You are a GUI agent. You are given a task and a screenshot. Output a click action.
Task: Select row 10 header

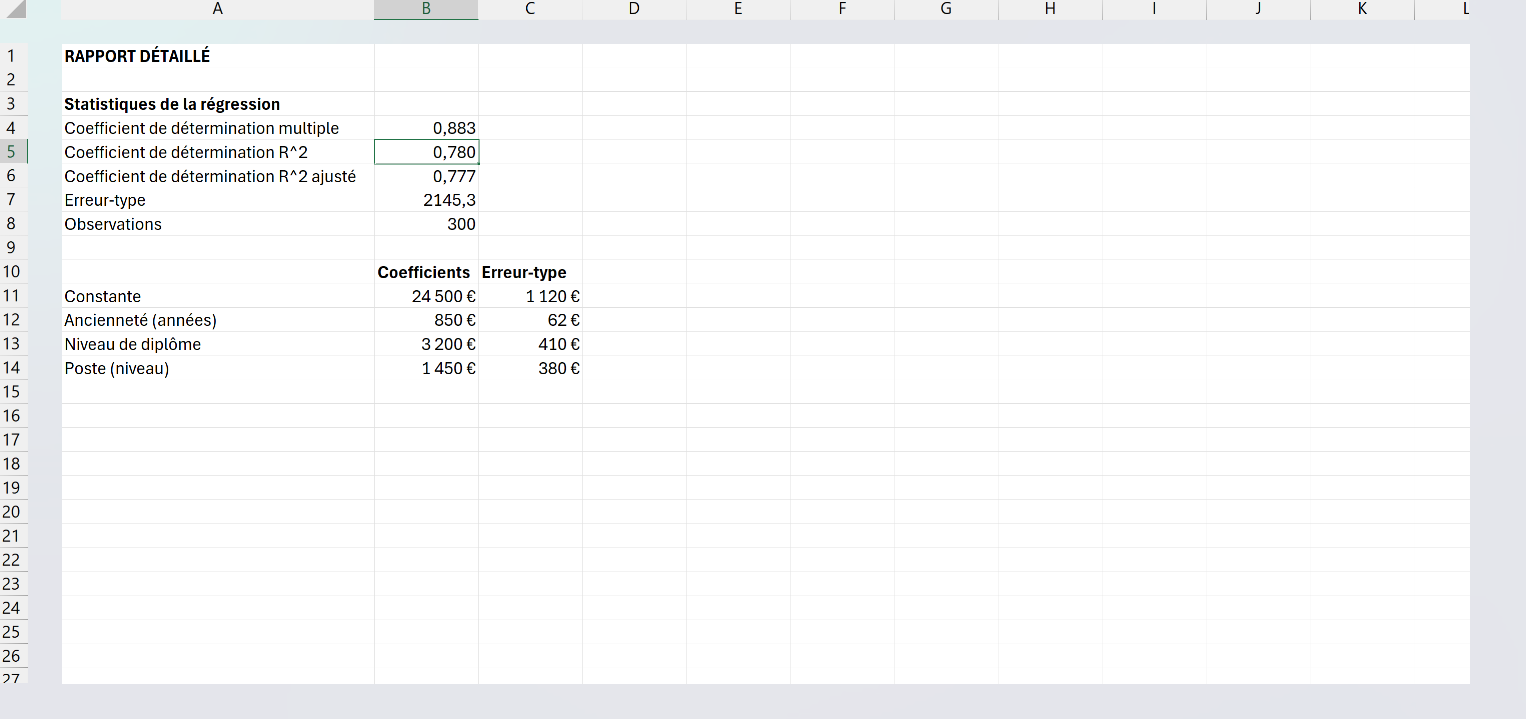14,272
